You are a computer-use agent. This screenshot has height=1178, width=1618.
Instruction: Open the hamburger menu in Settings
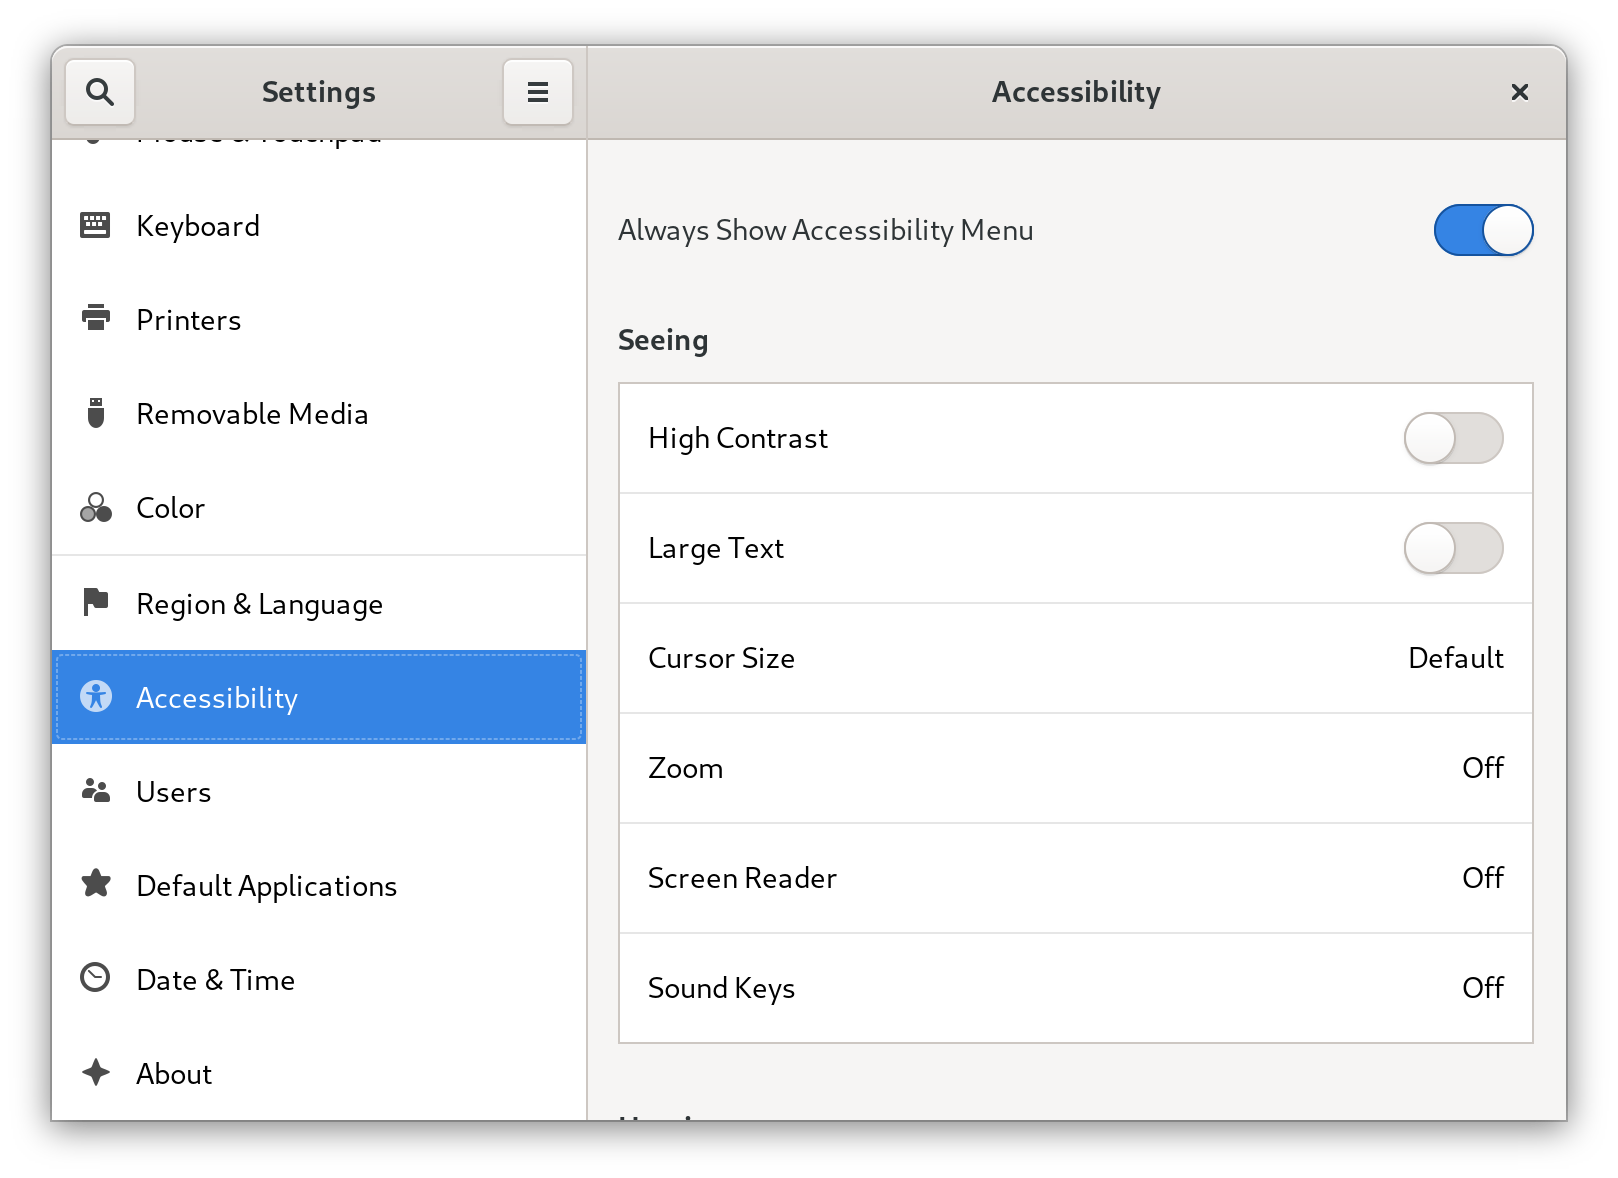coord(537,91)
